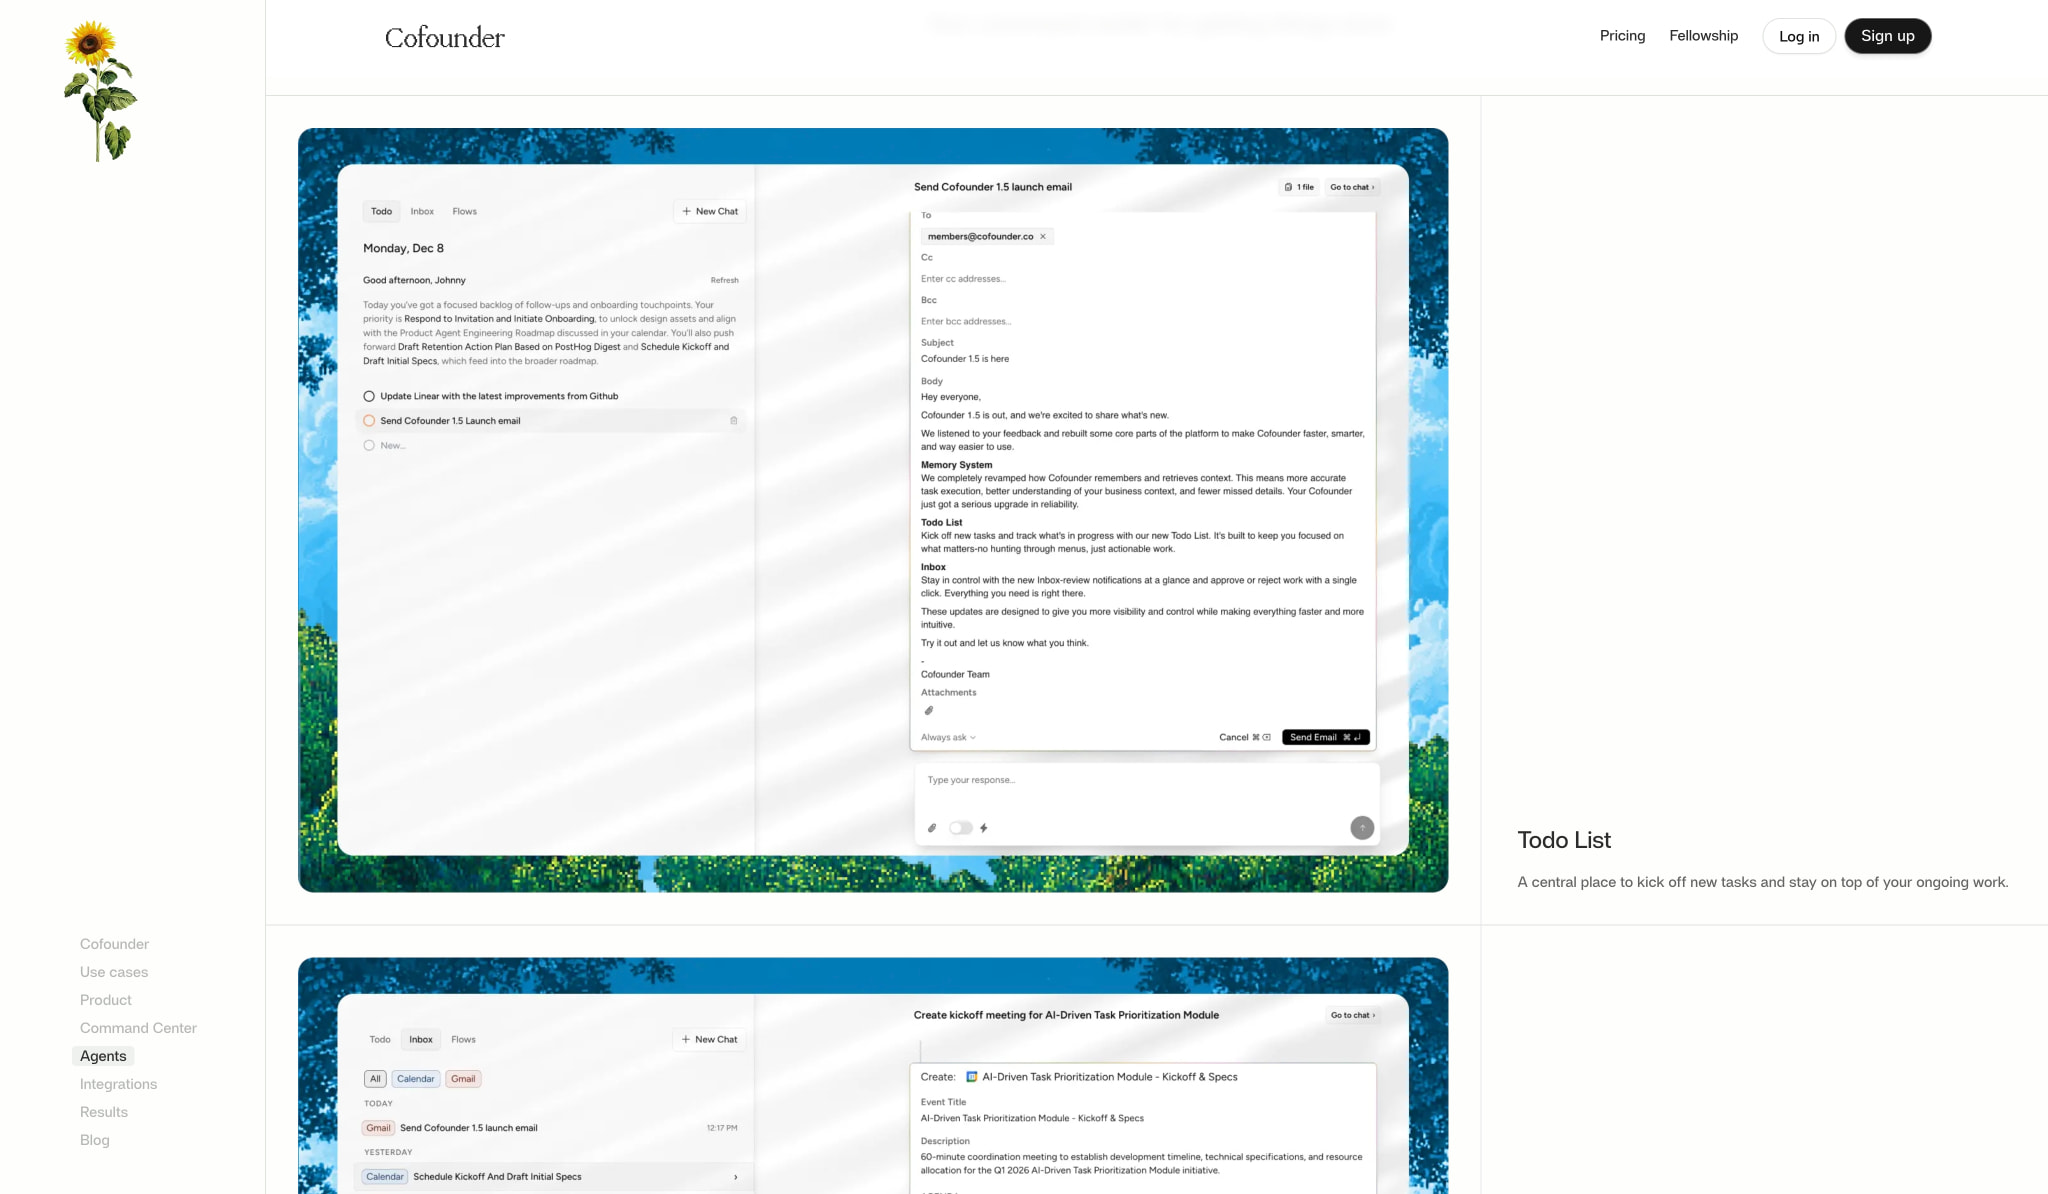Image resolution: width=2048 pixels, height=1194 pixels.
Task: Select the Inbox tab in second mockup
Action: click(421, 1040)
